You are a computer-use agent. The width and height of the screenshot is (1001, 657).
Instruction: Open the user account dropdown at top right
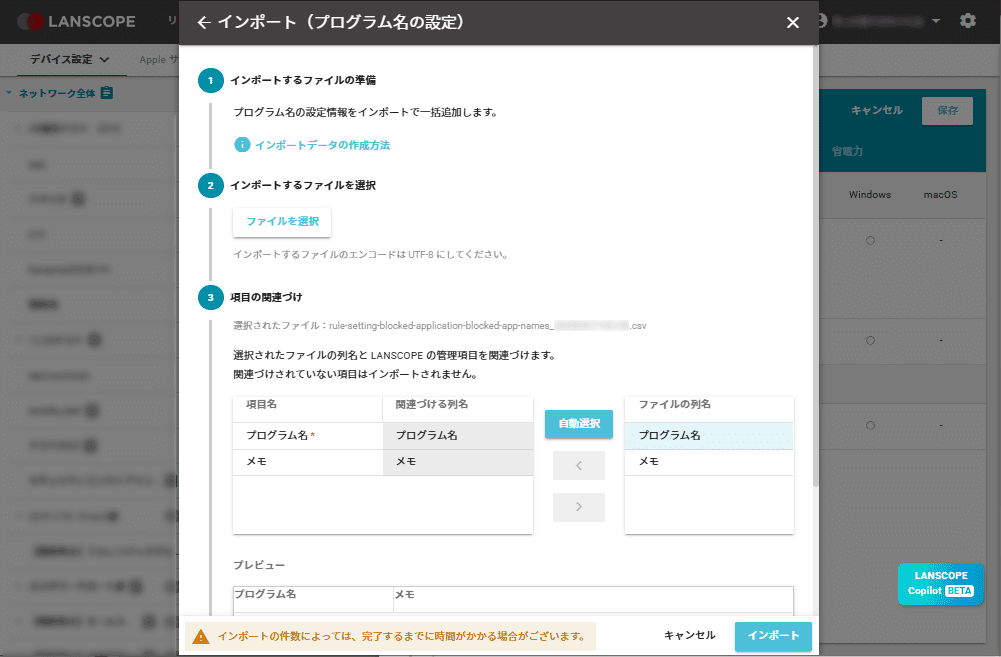coord(935,20)
